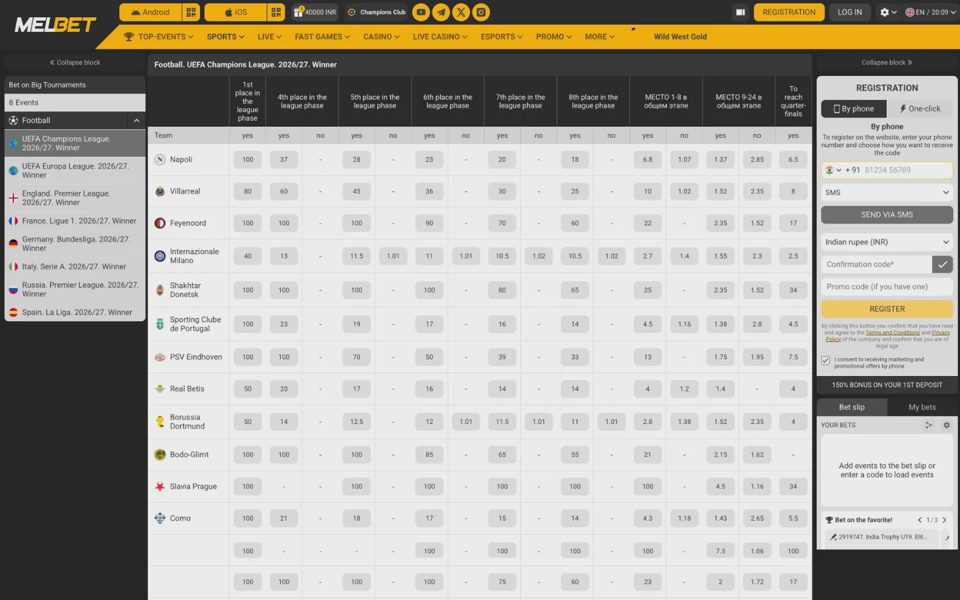Screen dimensions: 960x600
Task: Expand the Sports menu
Action: pos(225,37)
